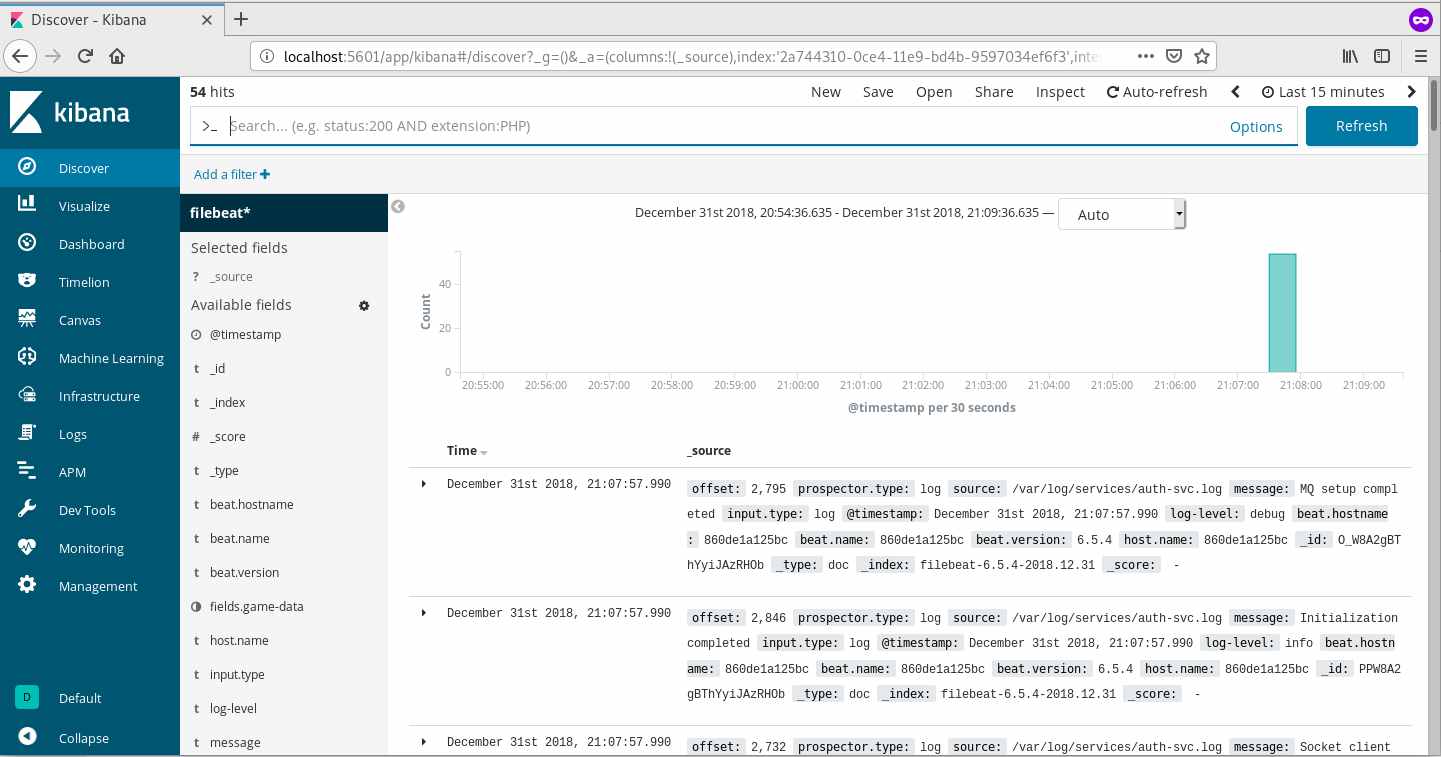1441x757 pixels.
Task: Open the Last 15 minutes time picker
Action: [x=1323, y=92]
